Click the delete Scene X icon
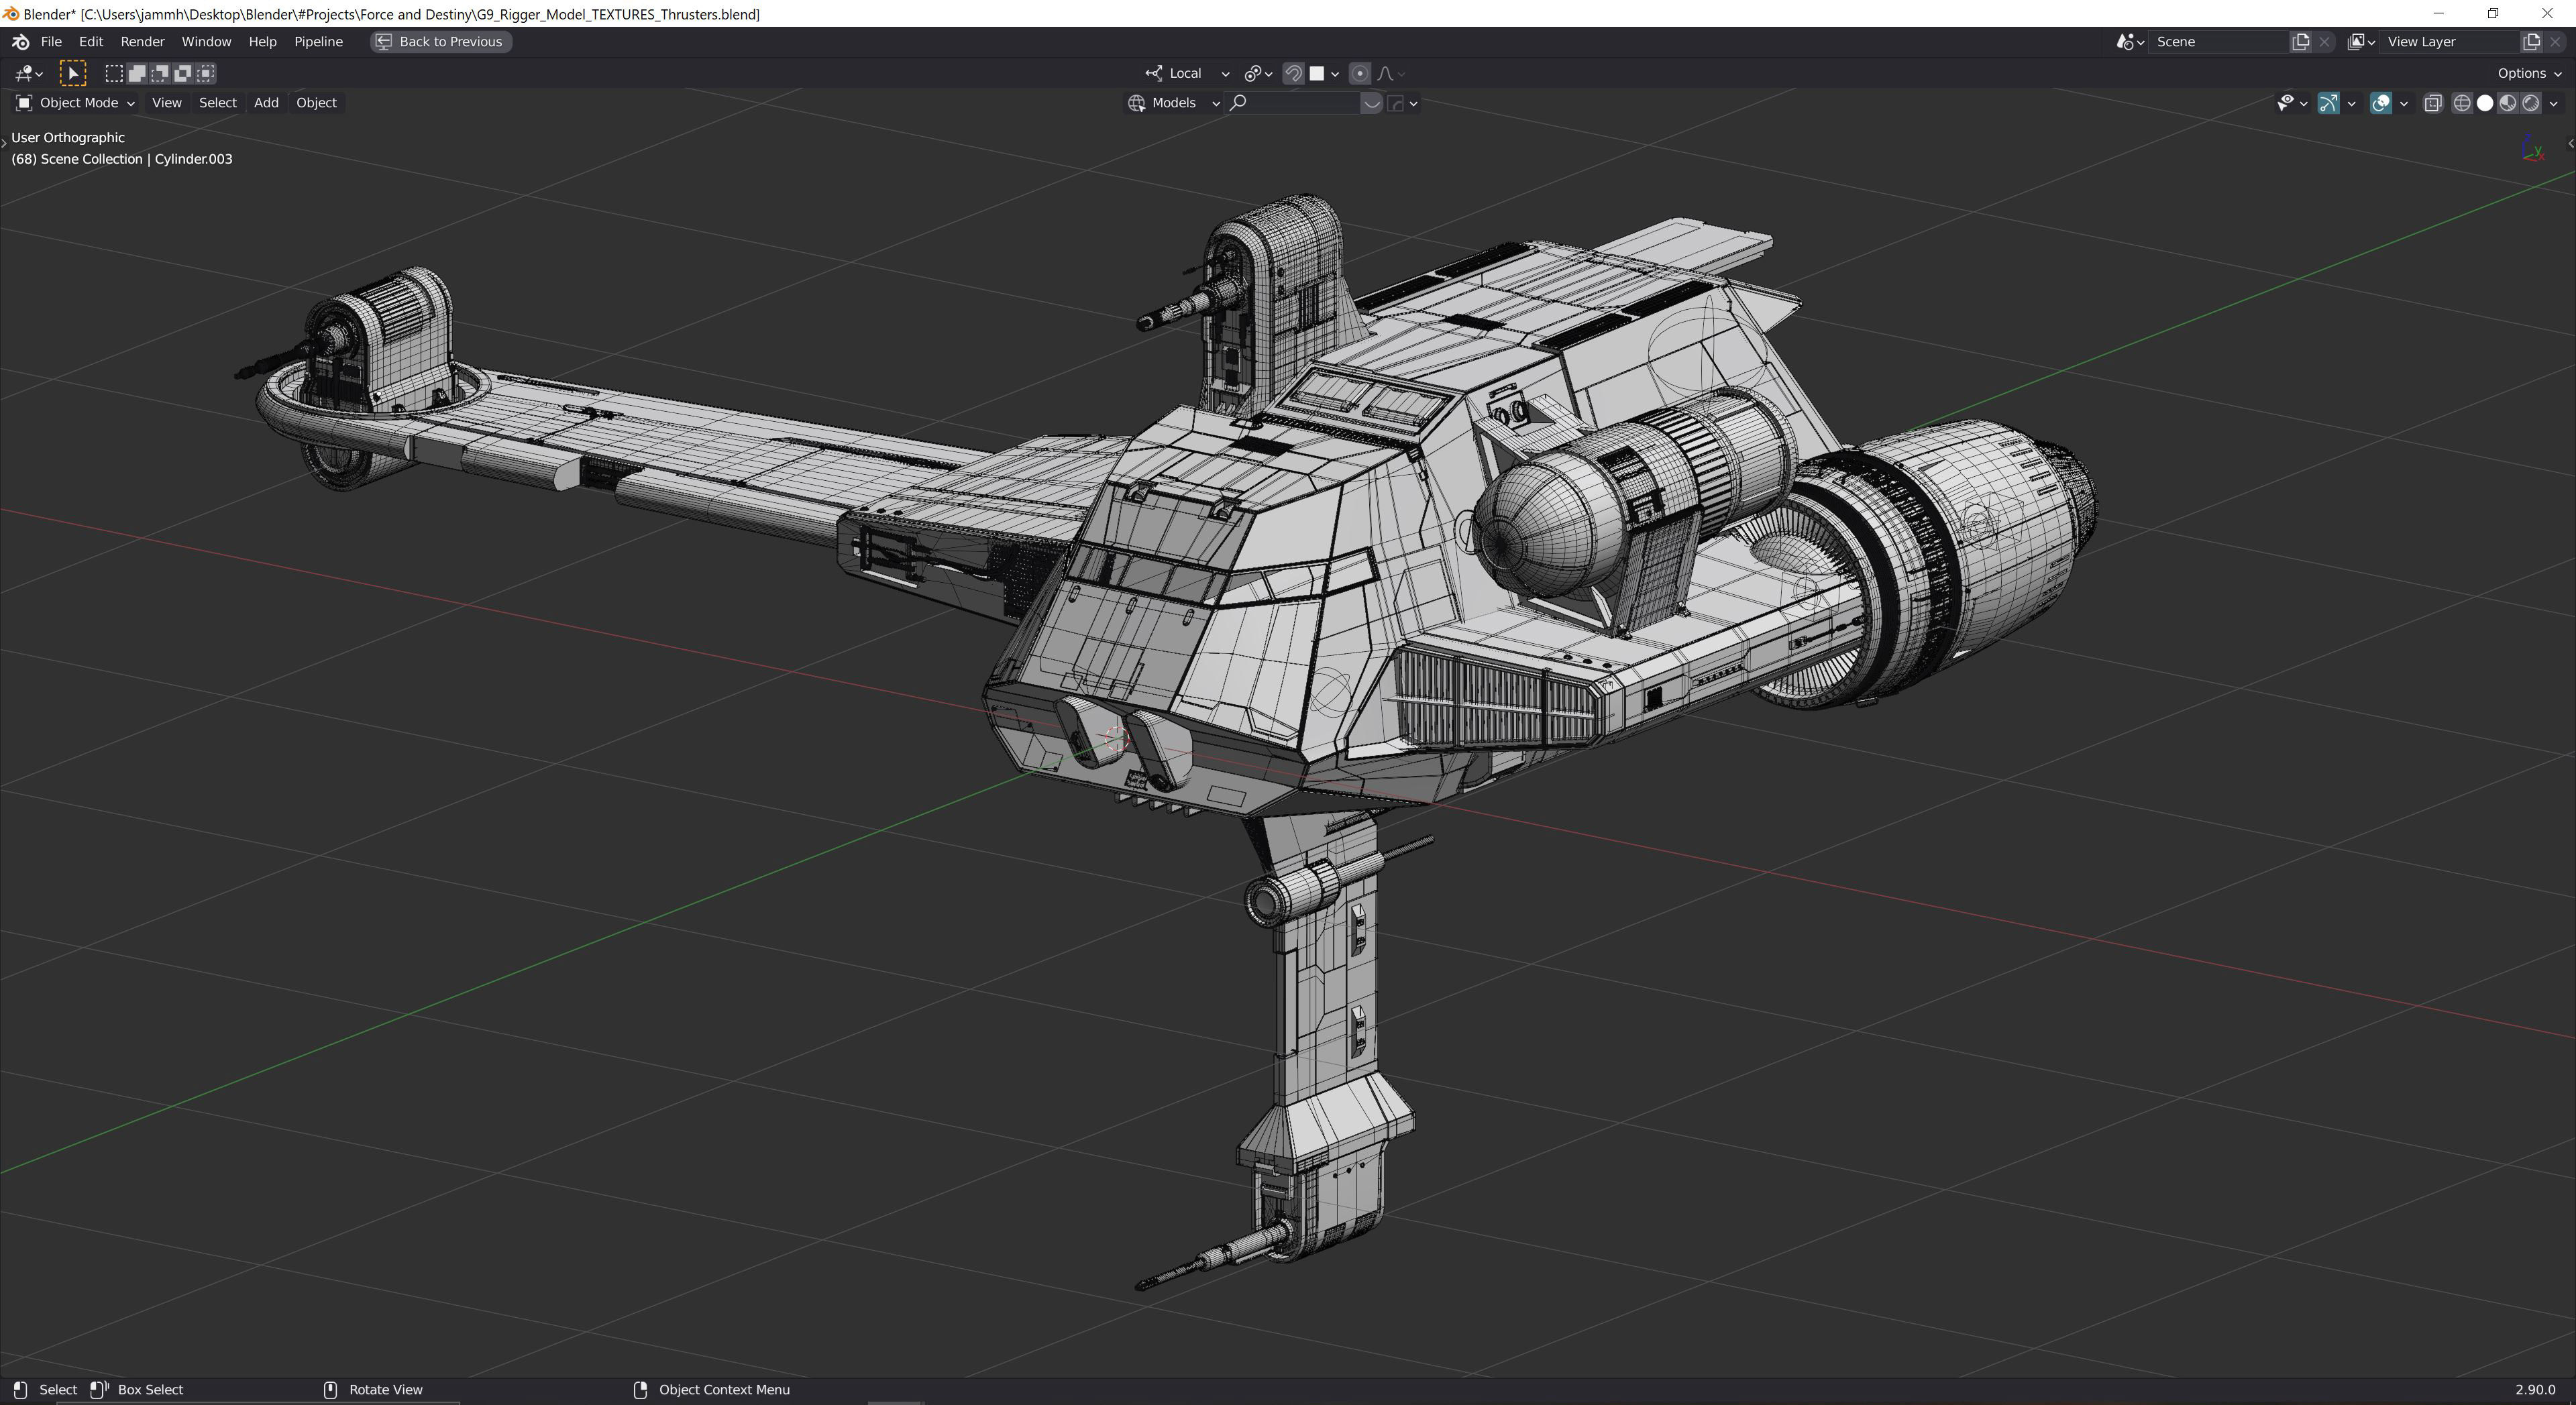This screenshot has width=2576, height=1405. click(x=2324, y=42)
